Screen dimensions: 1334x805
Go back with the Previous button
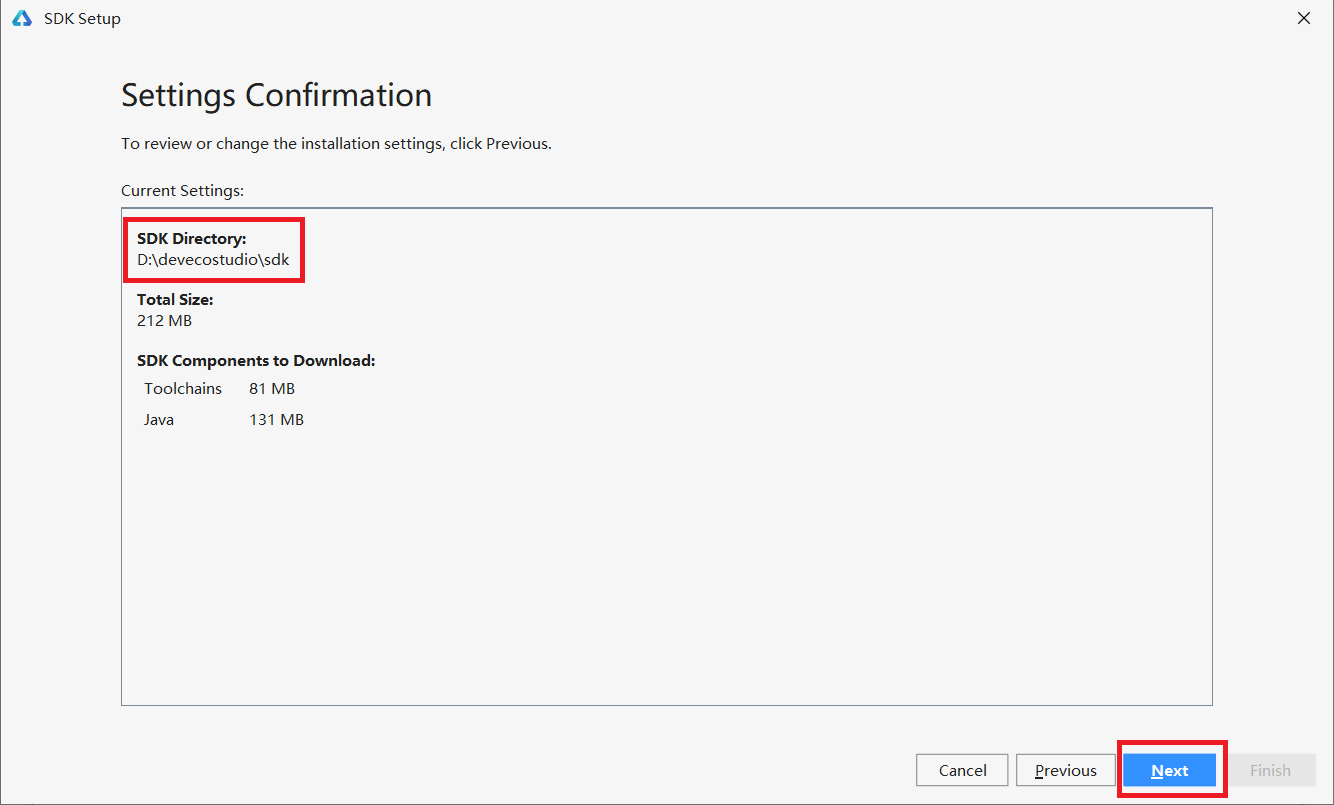1065,770
